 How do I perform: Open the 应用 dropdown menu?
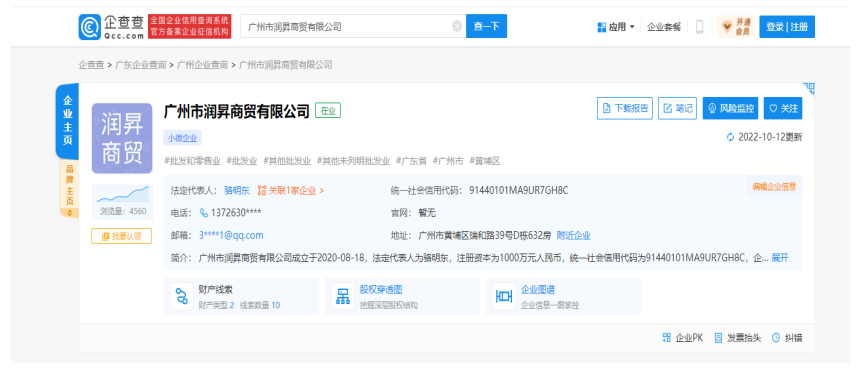coord(616,27)
